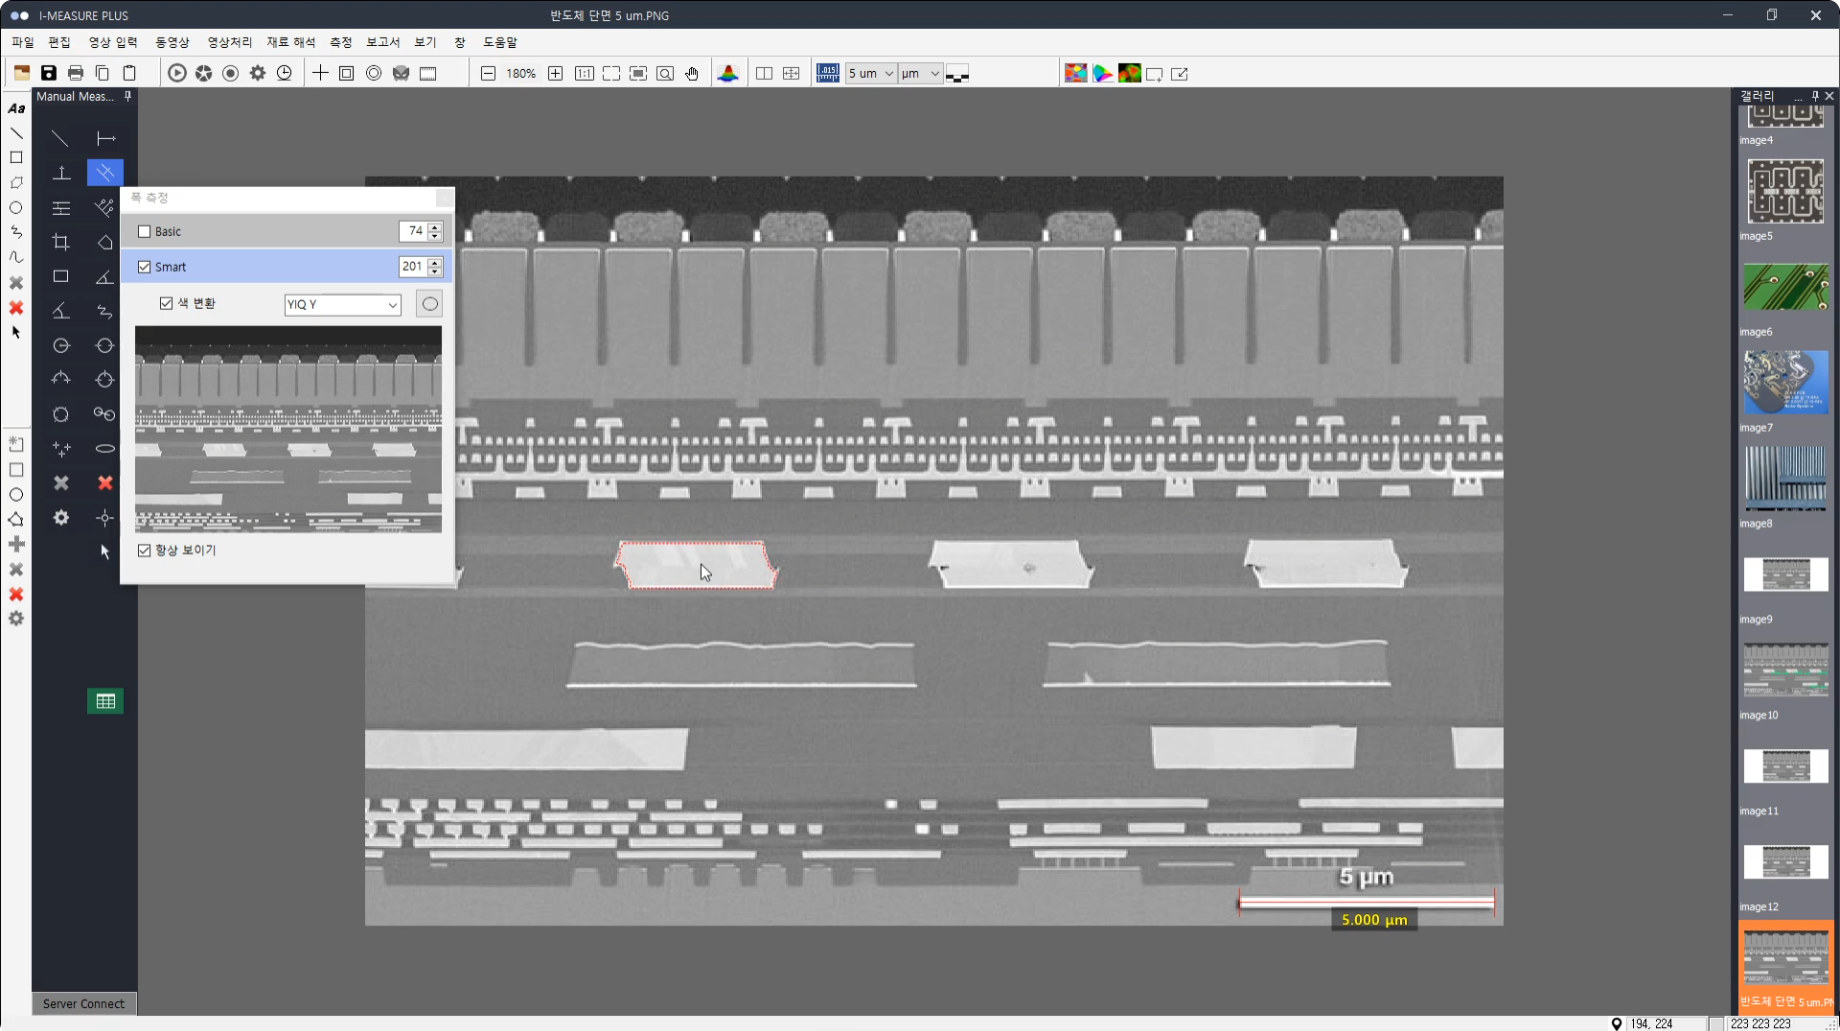
Task: Select the crop tool in Manual Measure
Action: click(61, 242)
